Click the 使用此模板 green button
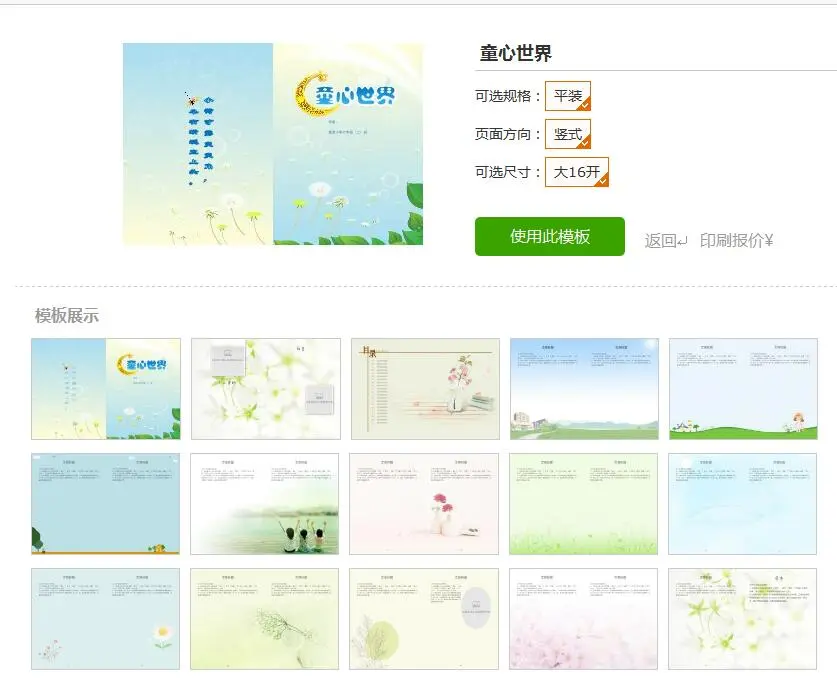 click(x=550, y=236)
